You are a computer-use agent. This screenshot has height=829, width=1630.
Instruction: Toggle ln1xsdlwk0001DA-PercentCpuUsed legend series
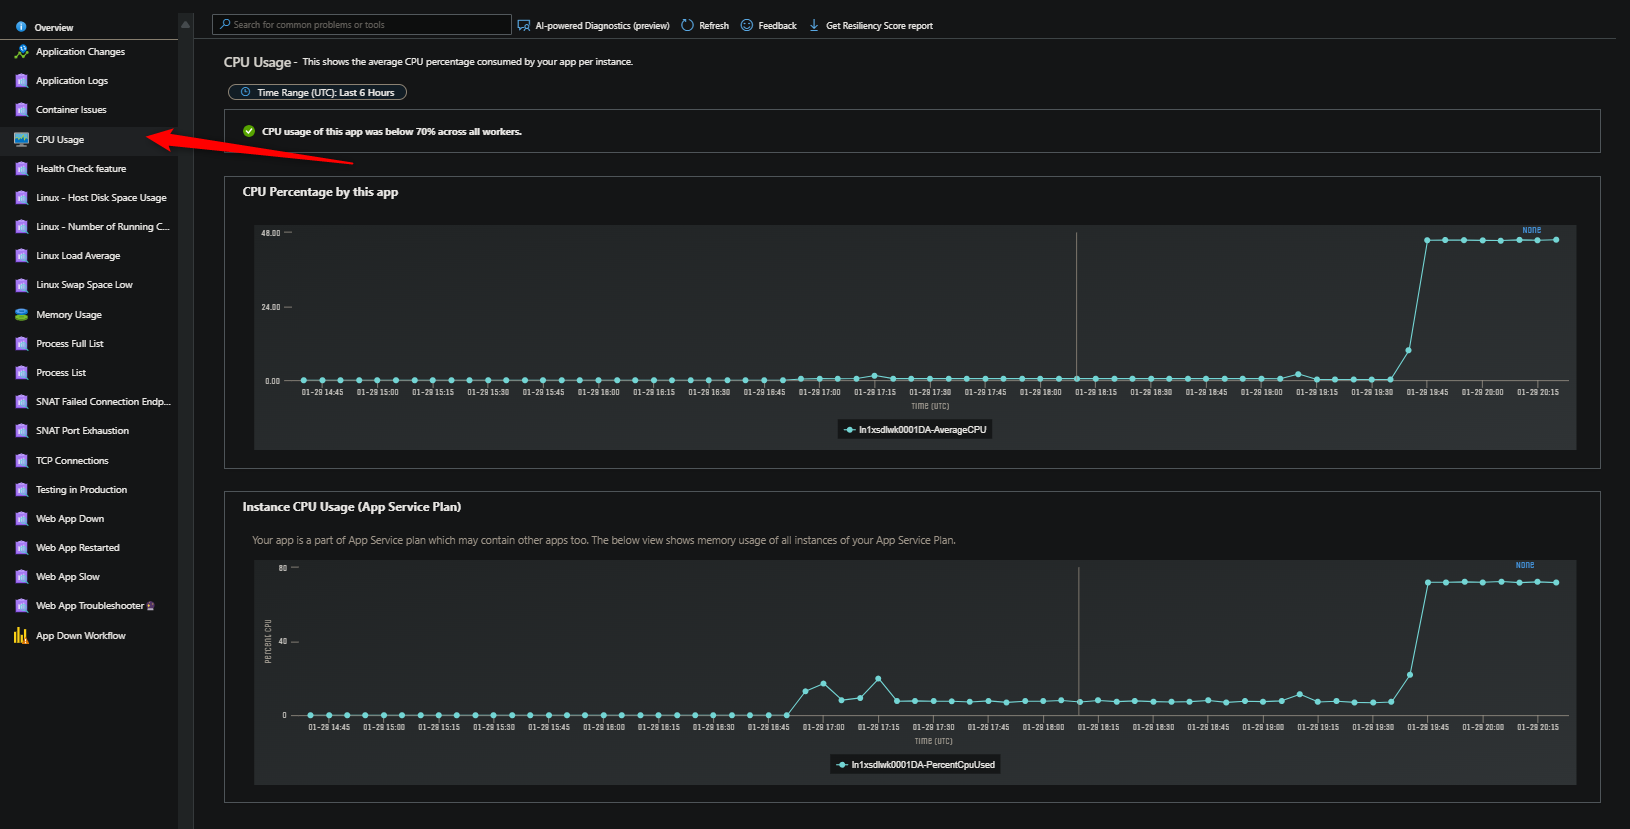pyautogui.click(x=915, y=765)
